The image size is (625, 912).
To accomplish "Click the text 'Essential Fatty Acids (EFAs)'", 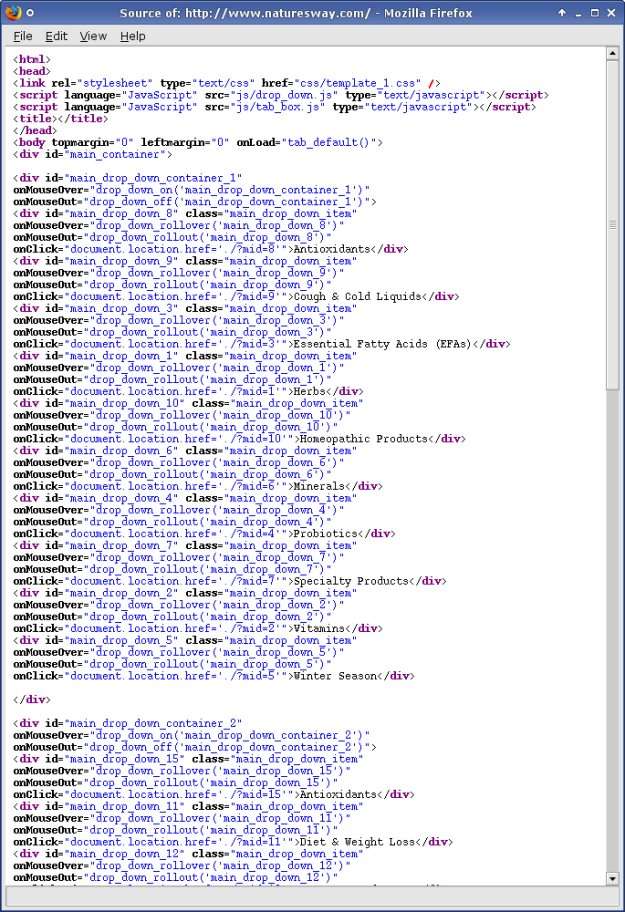I will (383, 344).
